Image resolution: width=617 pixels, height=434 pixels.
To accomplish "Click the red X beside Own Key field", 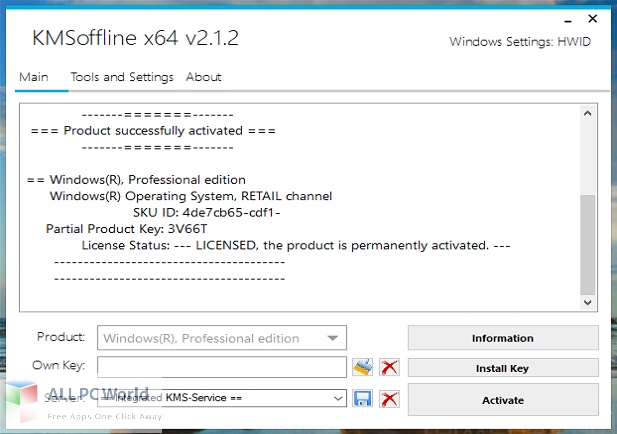I will pos(389,367).
